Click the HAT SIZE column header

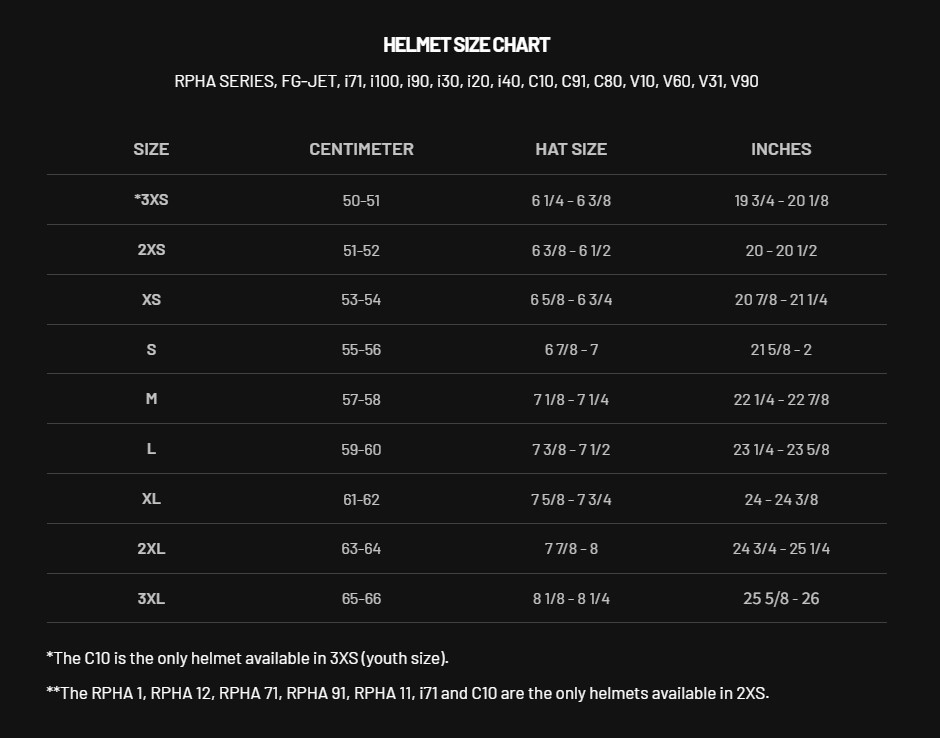tap(571, 149)
